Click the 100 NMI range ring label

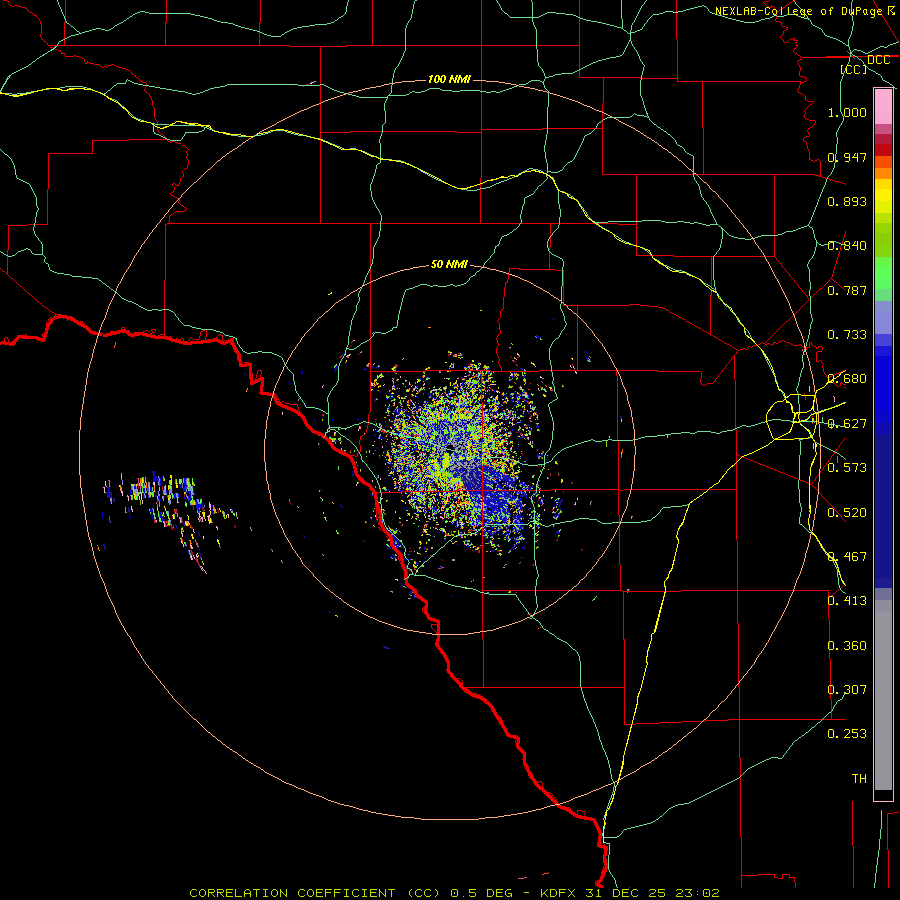[x=449, y=79]
